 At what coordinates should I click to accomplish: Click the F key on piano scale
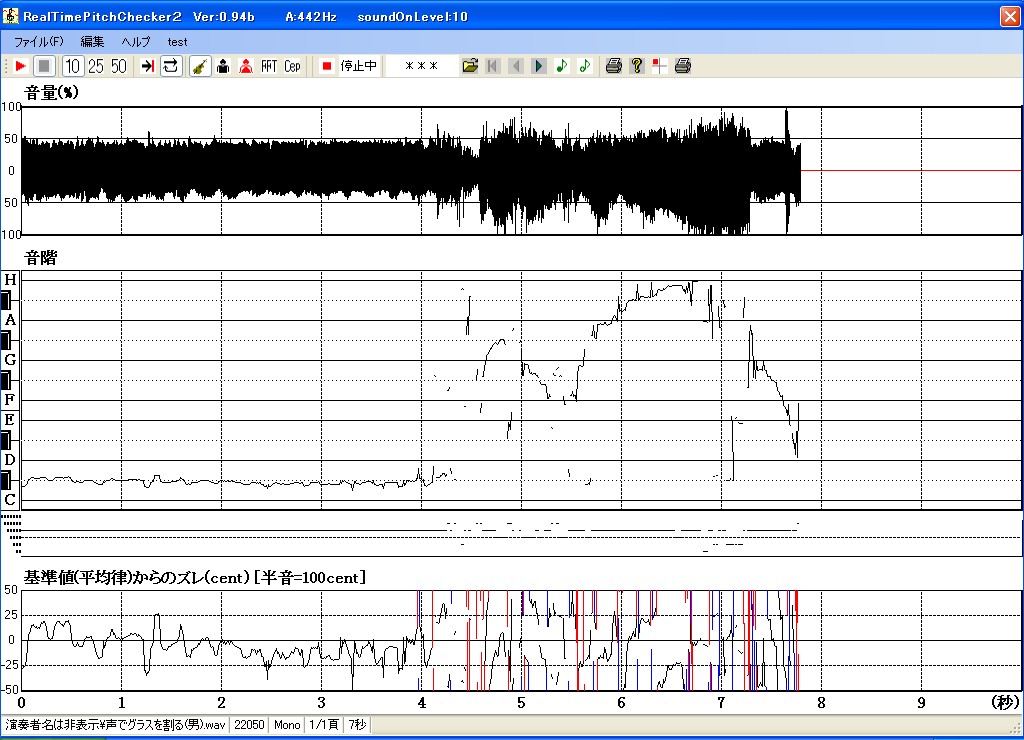pyautogui.click(x=10, y=399)
